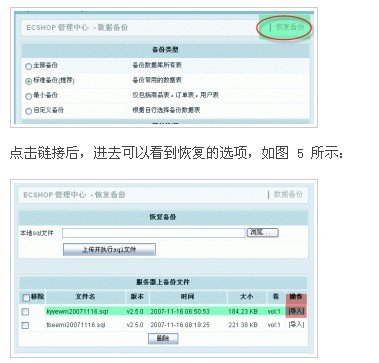Click the size value 184.23 KB

pos(243,311)
